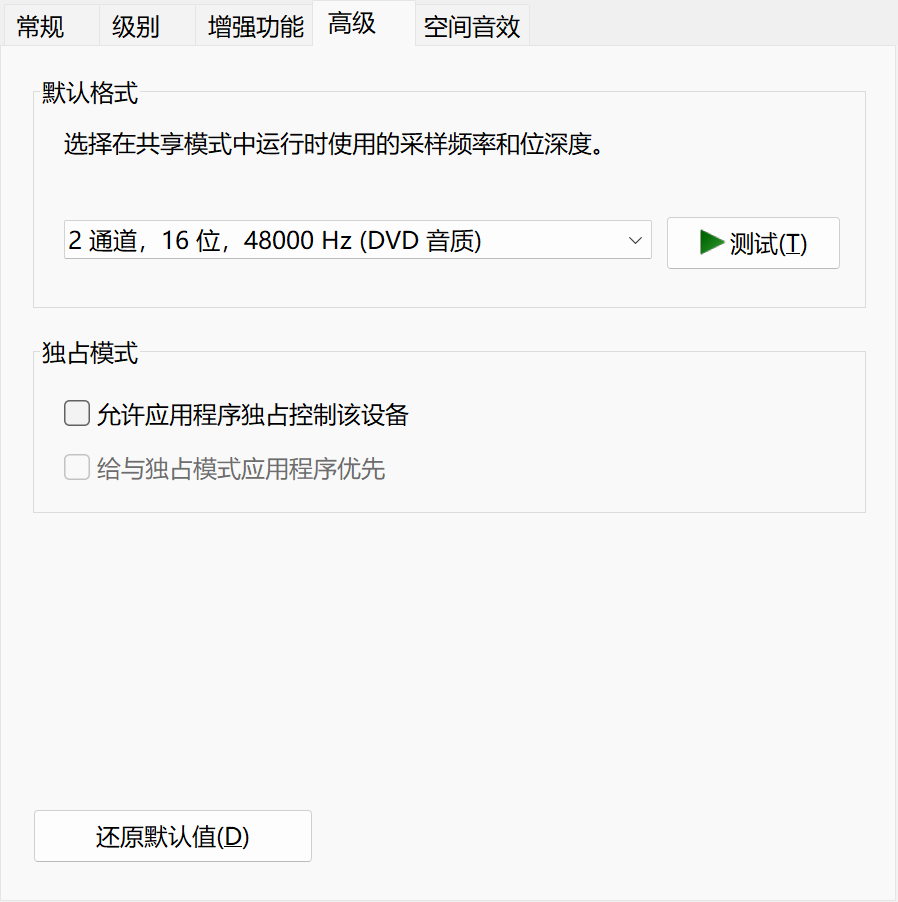The image size is (898, 902).
Task: Click the dropdown chevron next to DVD 音质
Action: [634, 240]
